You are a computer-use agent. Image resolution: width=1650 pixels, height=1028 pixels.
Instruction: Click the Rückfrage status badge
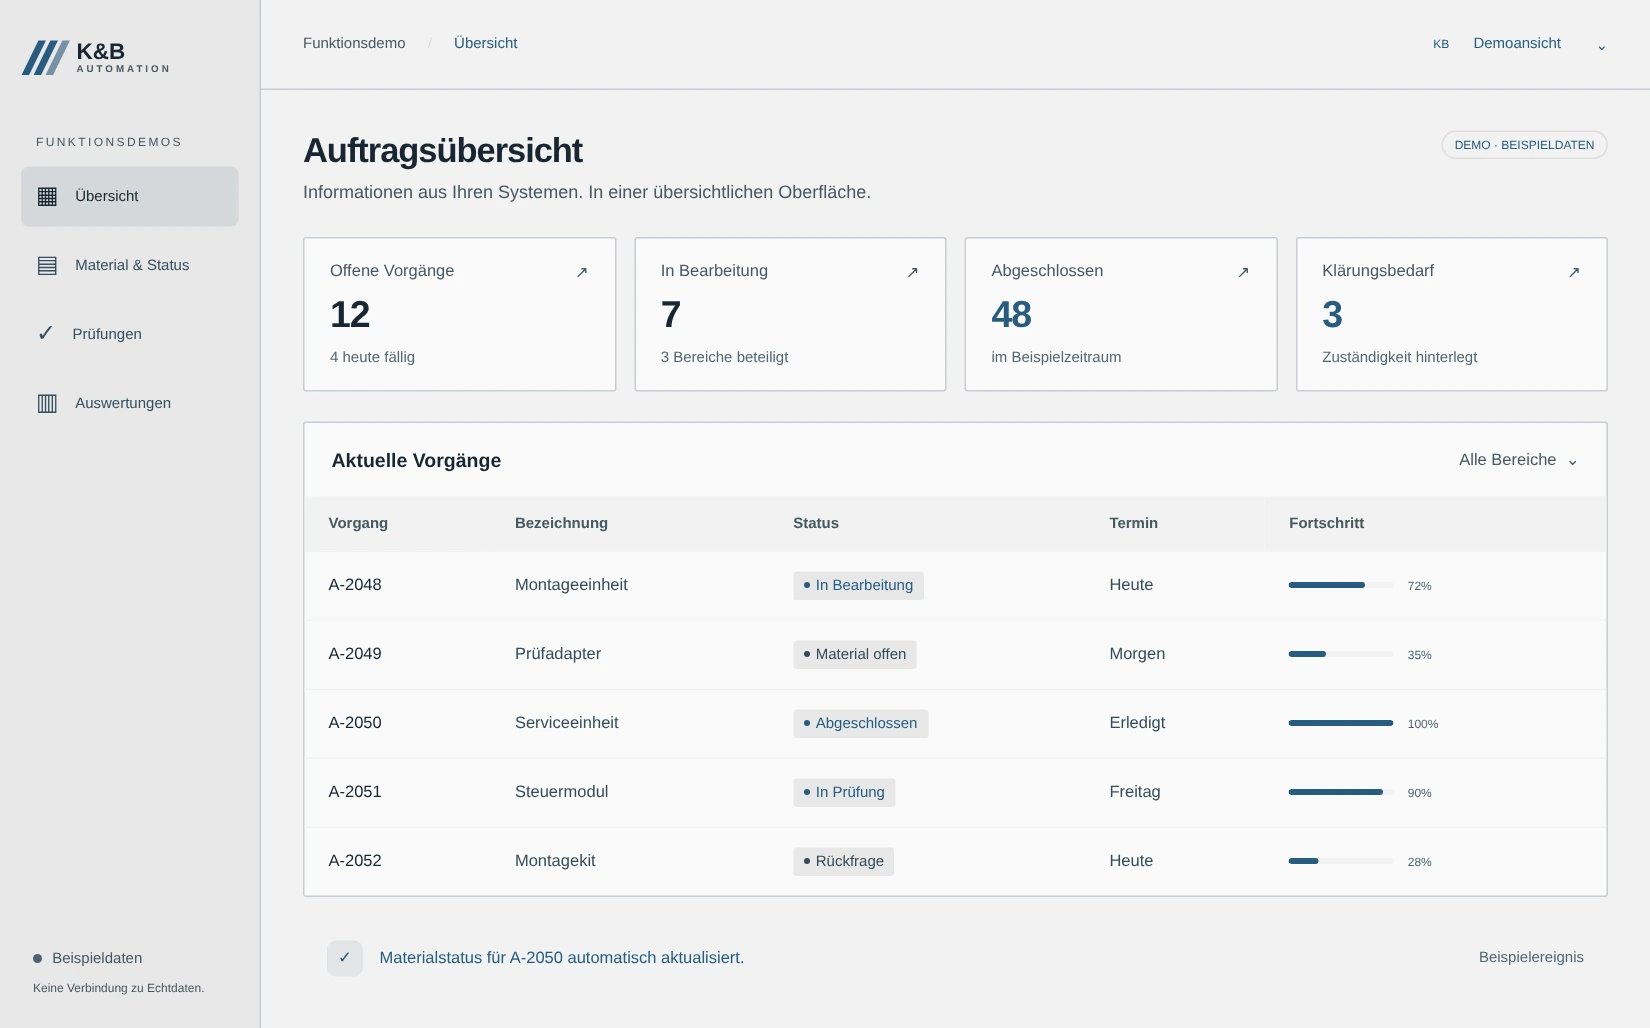tap(843, 861)
